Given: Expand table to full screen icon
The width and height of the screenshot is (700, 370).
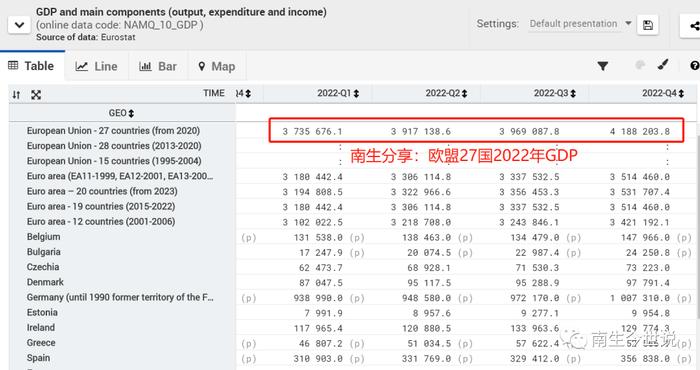Looking at the screenshot, I should click(x=36, y=95).
